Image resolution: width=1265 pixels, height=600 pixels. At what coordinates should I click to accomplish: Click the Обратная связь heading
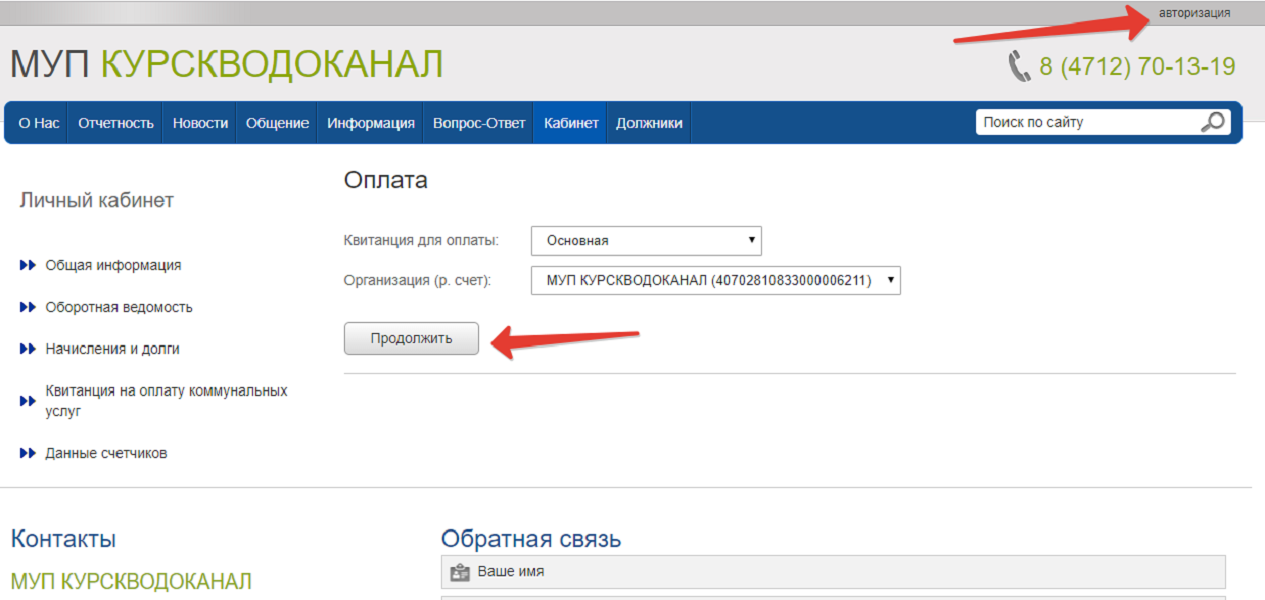point(531,539)
